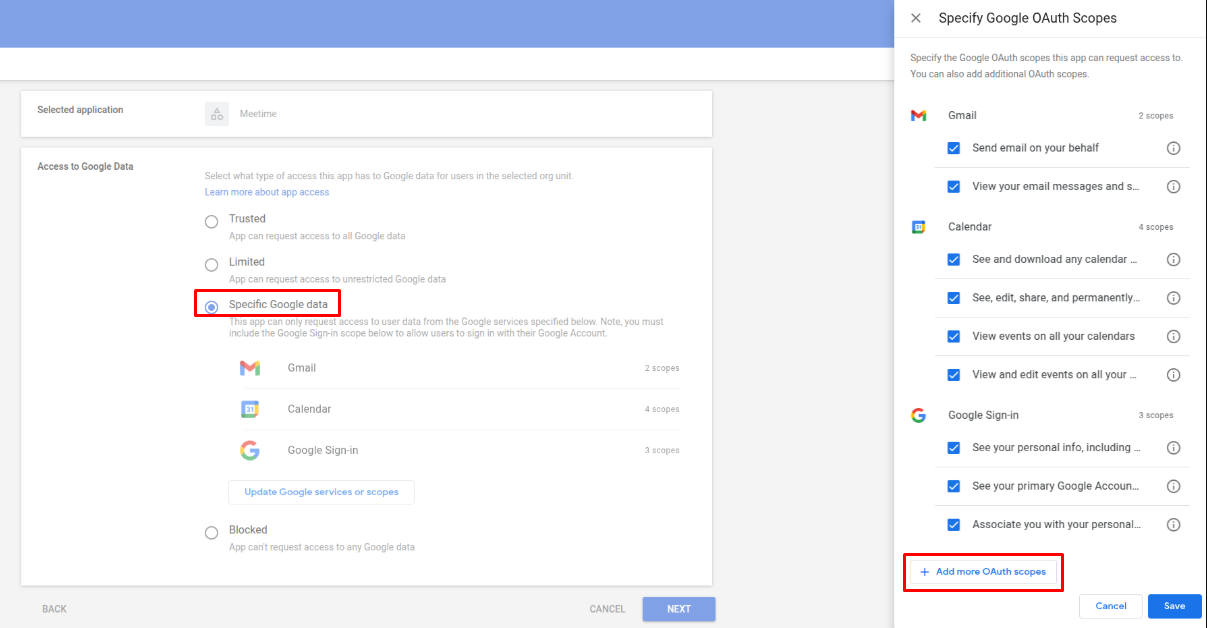Click the Gmail icon in the Specific Google data list
Image resolution: width=1207 pixels, height=628 pixels.
(250, 368)
